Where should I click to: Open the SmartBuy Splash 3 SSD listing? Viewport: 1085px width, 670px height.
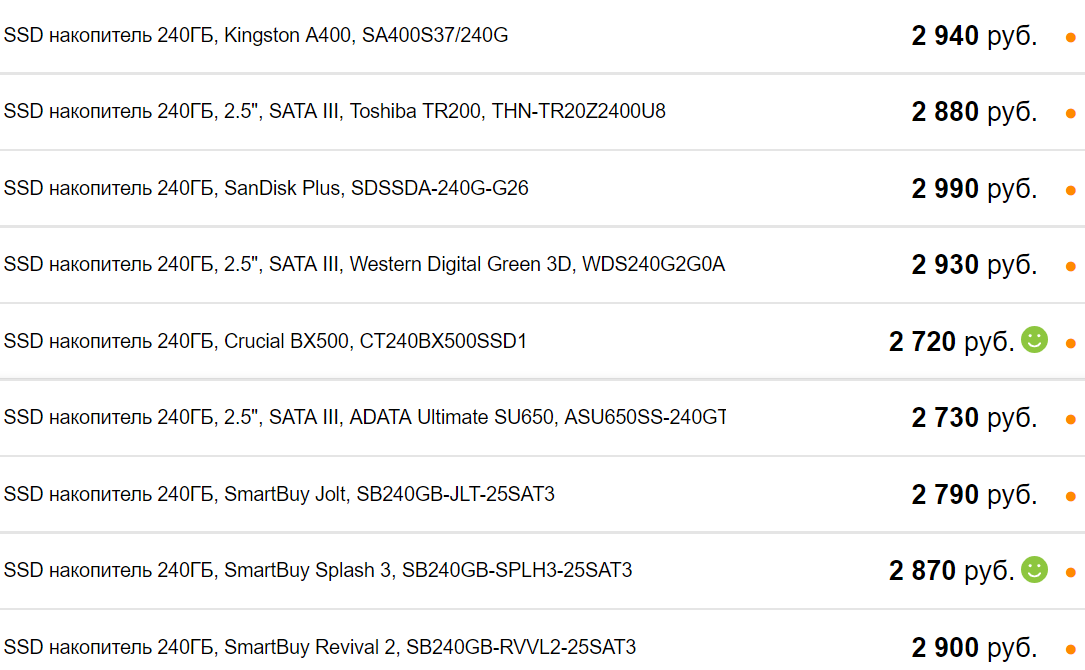tap(318, 570)
